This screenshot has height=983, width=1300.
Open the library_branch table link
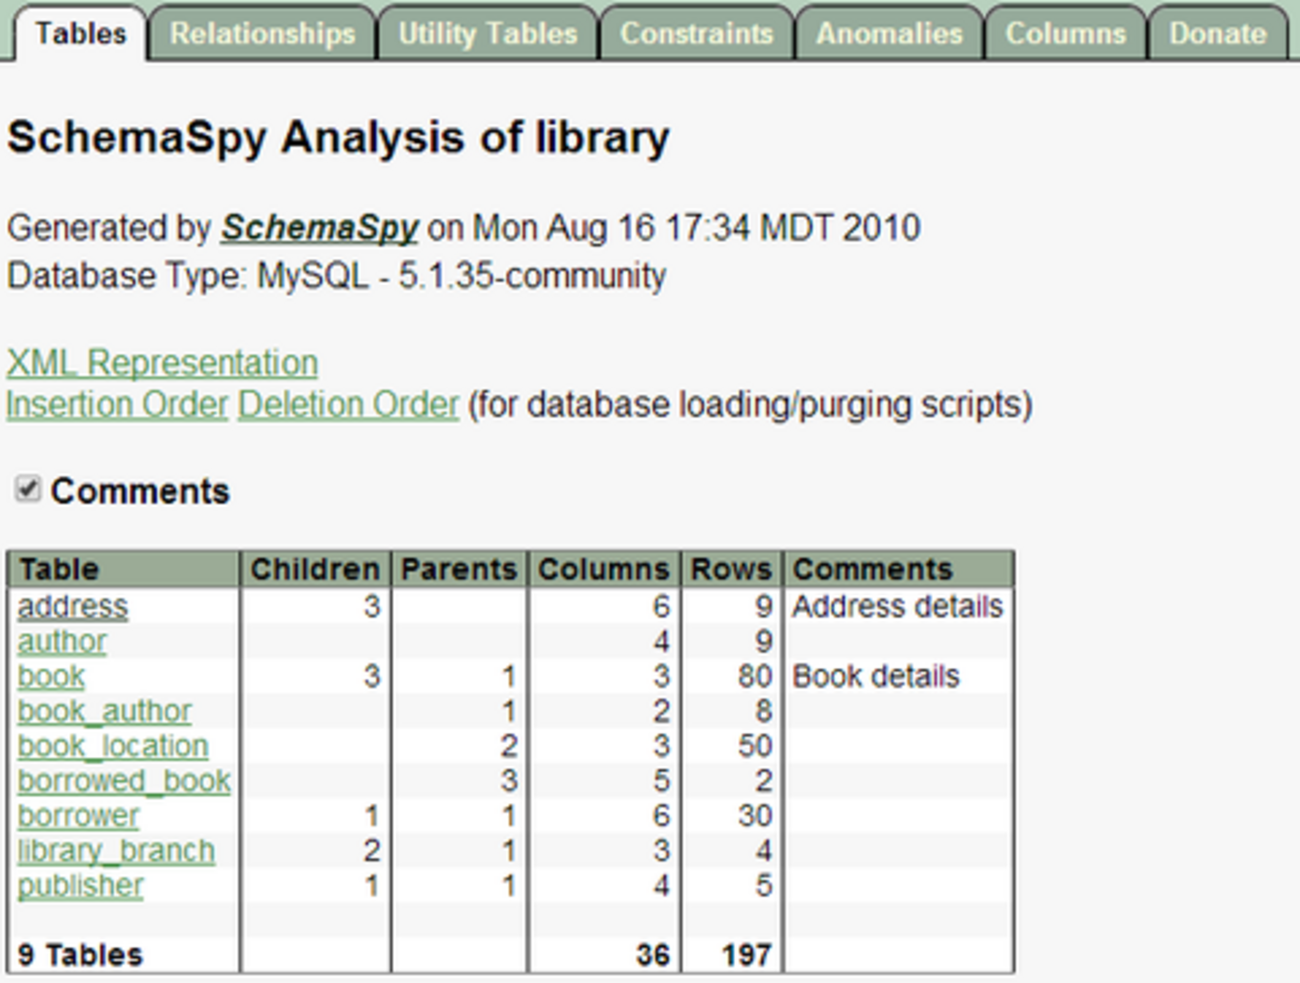coord(116,851)
